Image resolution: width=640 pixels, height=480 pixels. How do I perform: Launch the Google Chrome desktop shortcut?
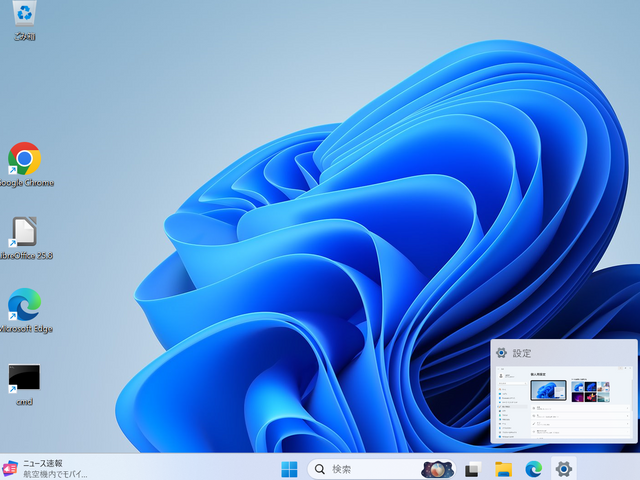click(24, 159)
